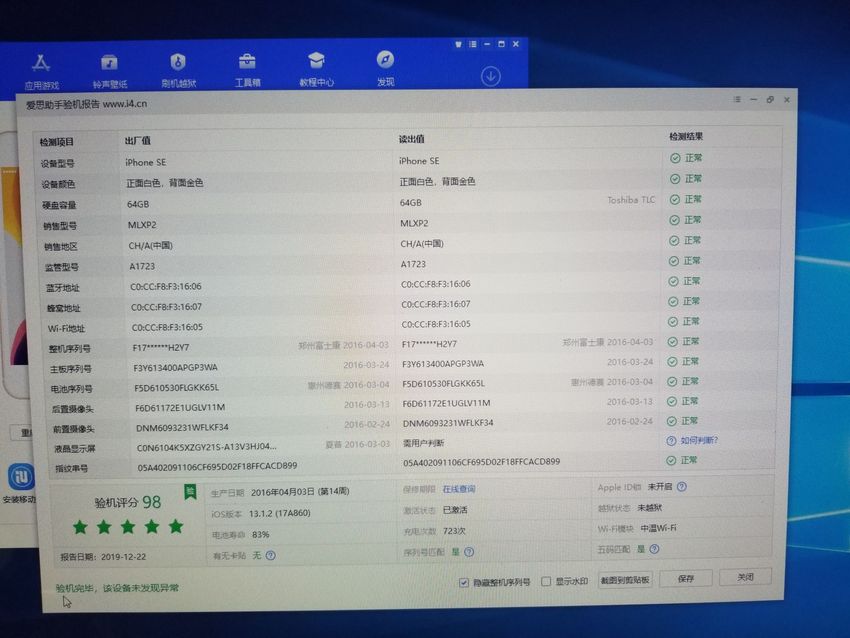Screen dimensions: 850x638
Task: Open the 铃声壁纸 ringtones and wallpapers section
Action: tap(110, 71)
